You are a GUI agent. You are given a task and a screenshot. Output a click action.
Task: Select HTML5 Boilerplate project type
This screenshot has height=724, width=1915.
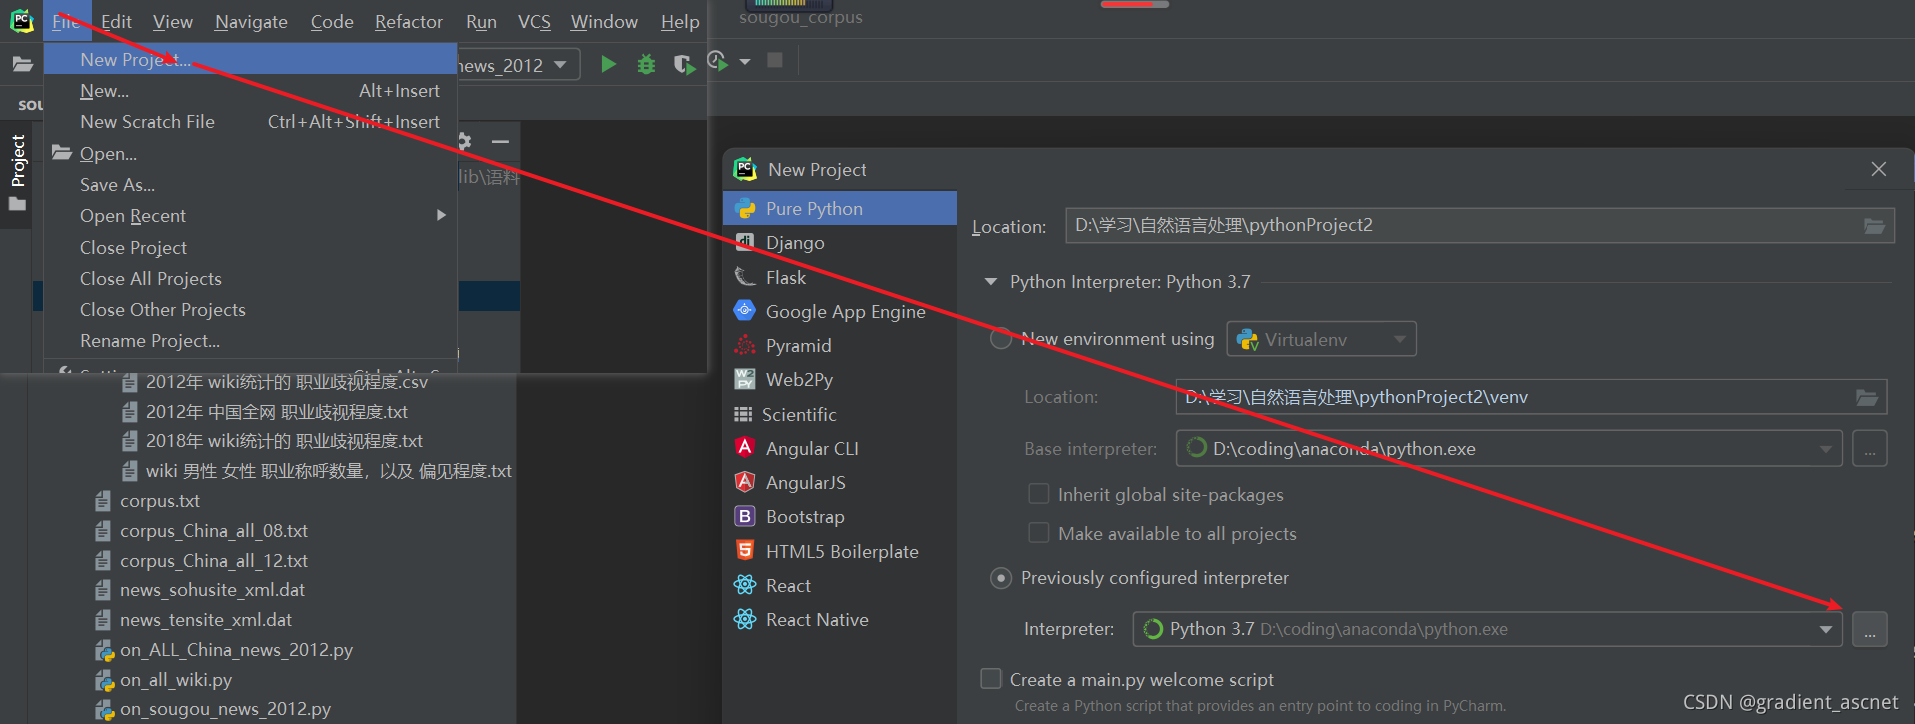point(840,551)
